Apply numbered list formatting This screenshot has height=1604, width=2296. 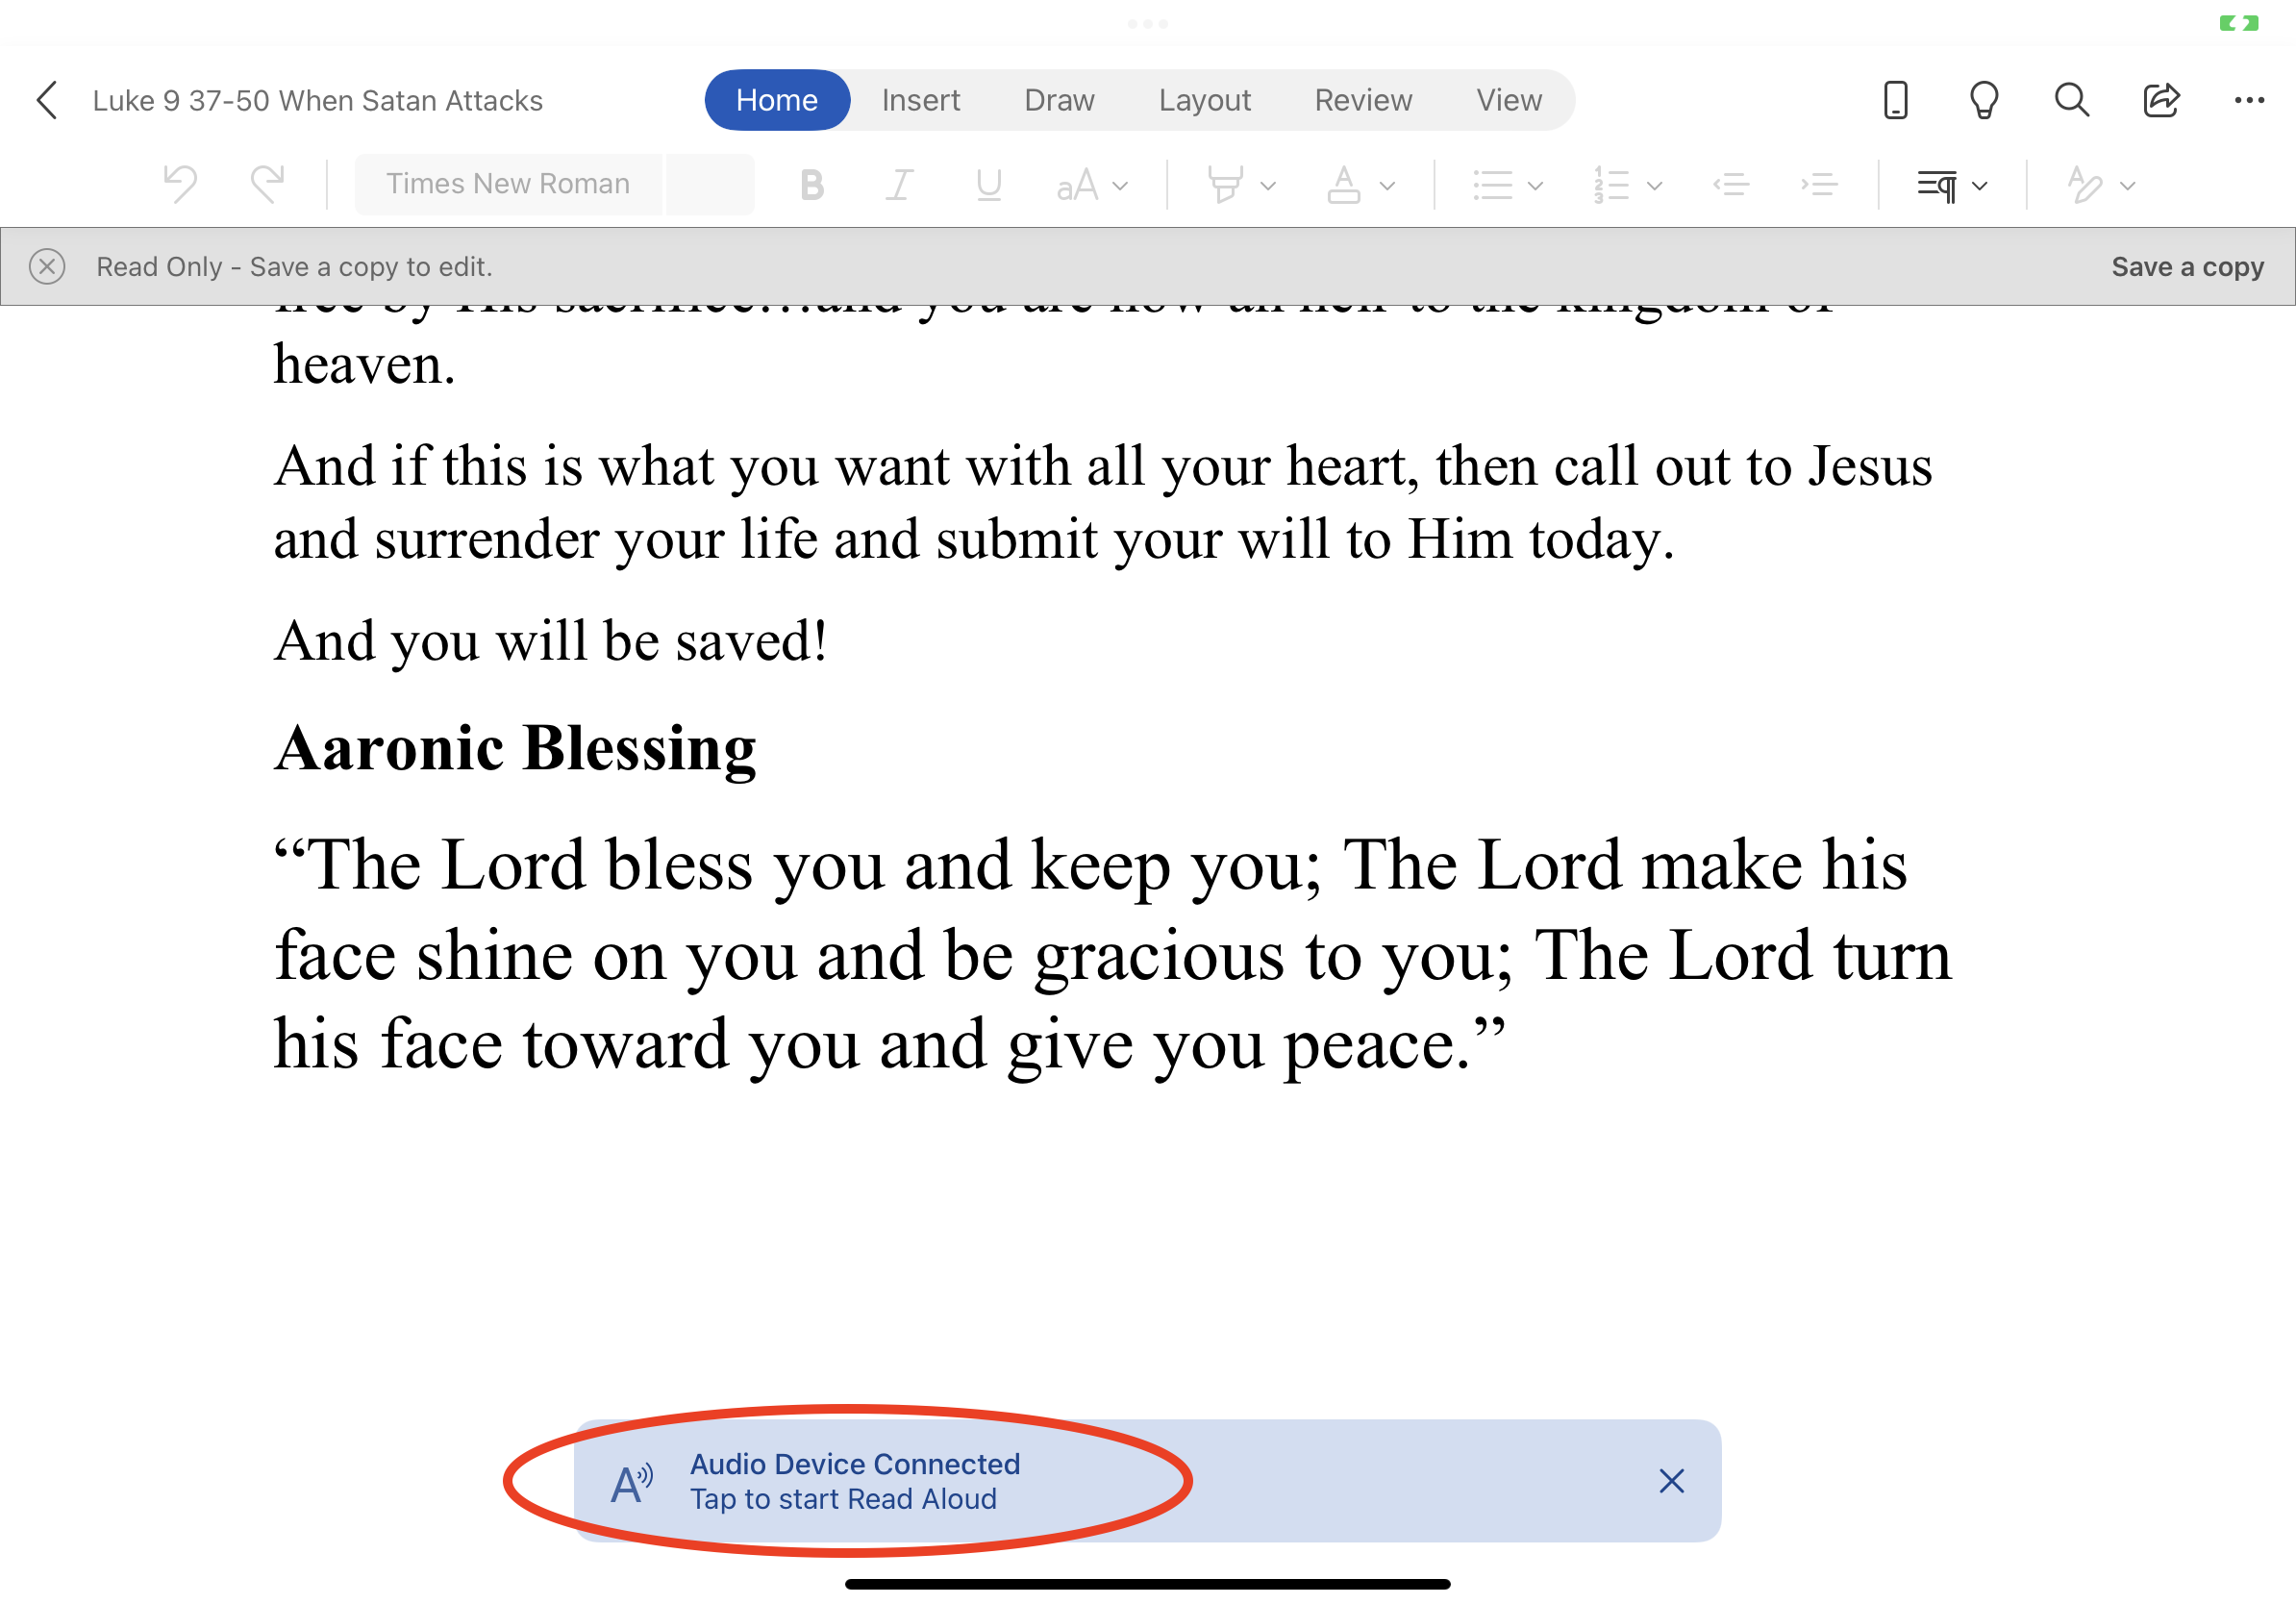point(1611,185)
